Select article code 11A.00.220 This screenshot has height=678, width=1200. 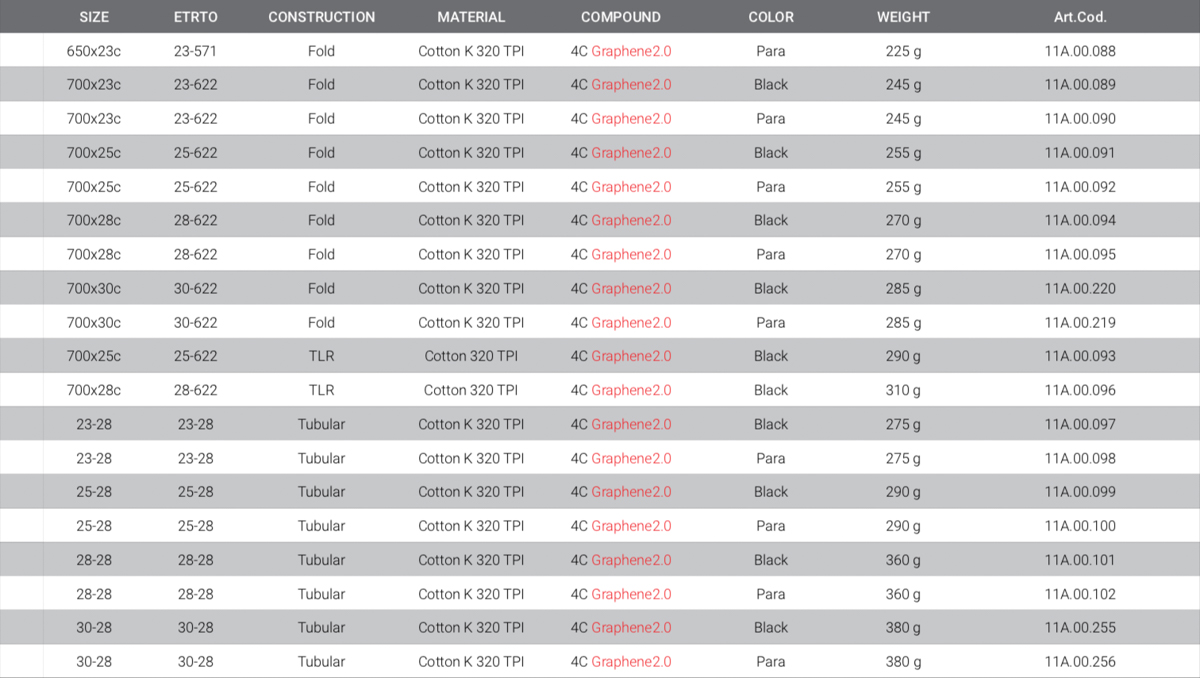tap(1080, 289)
